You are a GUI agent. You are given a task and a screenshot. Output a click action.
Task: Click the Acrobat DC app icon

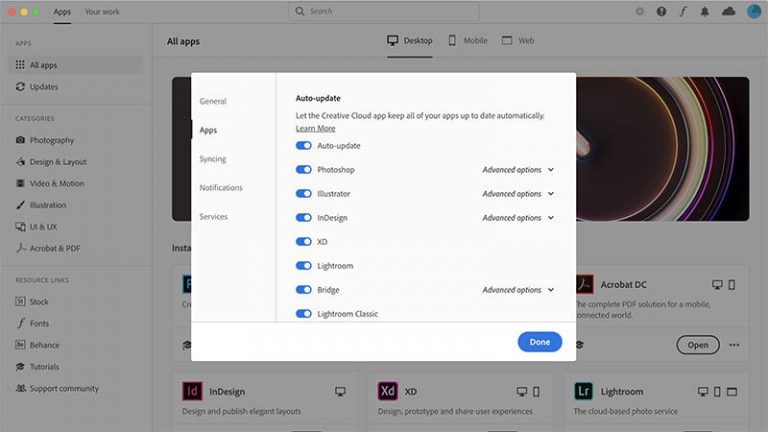(584, 284)
